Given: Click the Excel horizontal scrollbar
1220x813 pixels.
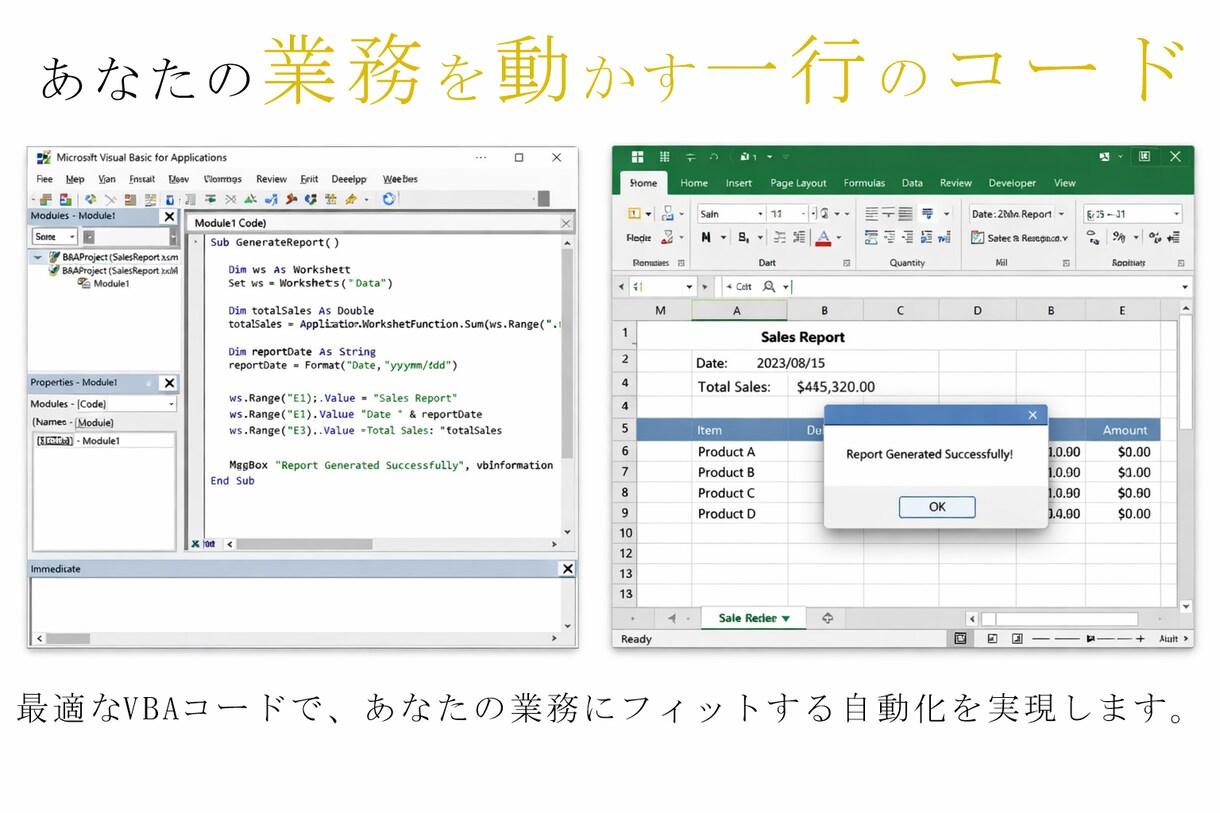Looking at the screenshot, I should tap(1061, 619).
